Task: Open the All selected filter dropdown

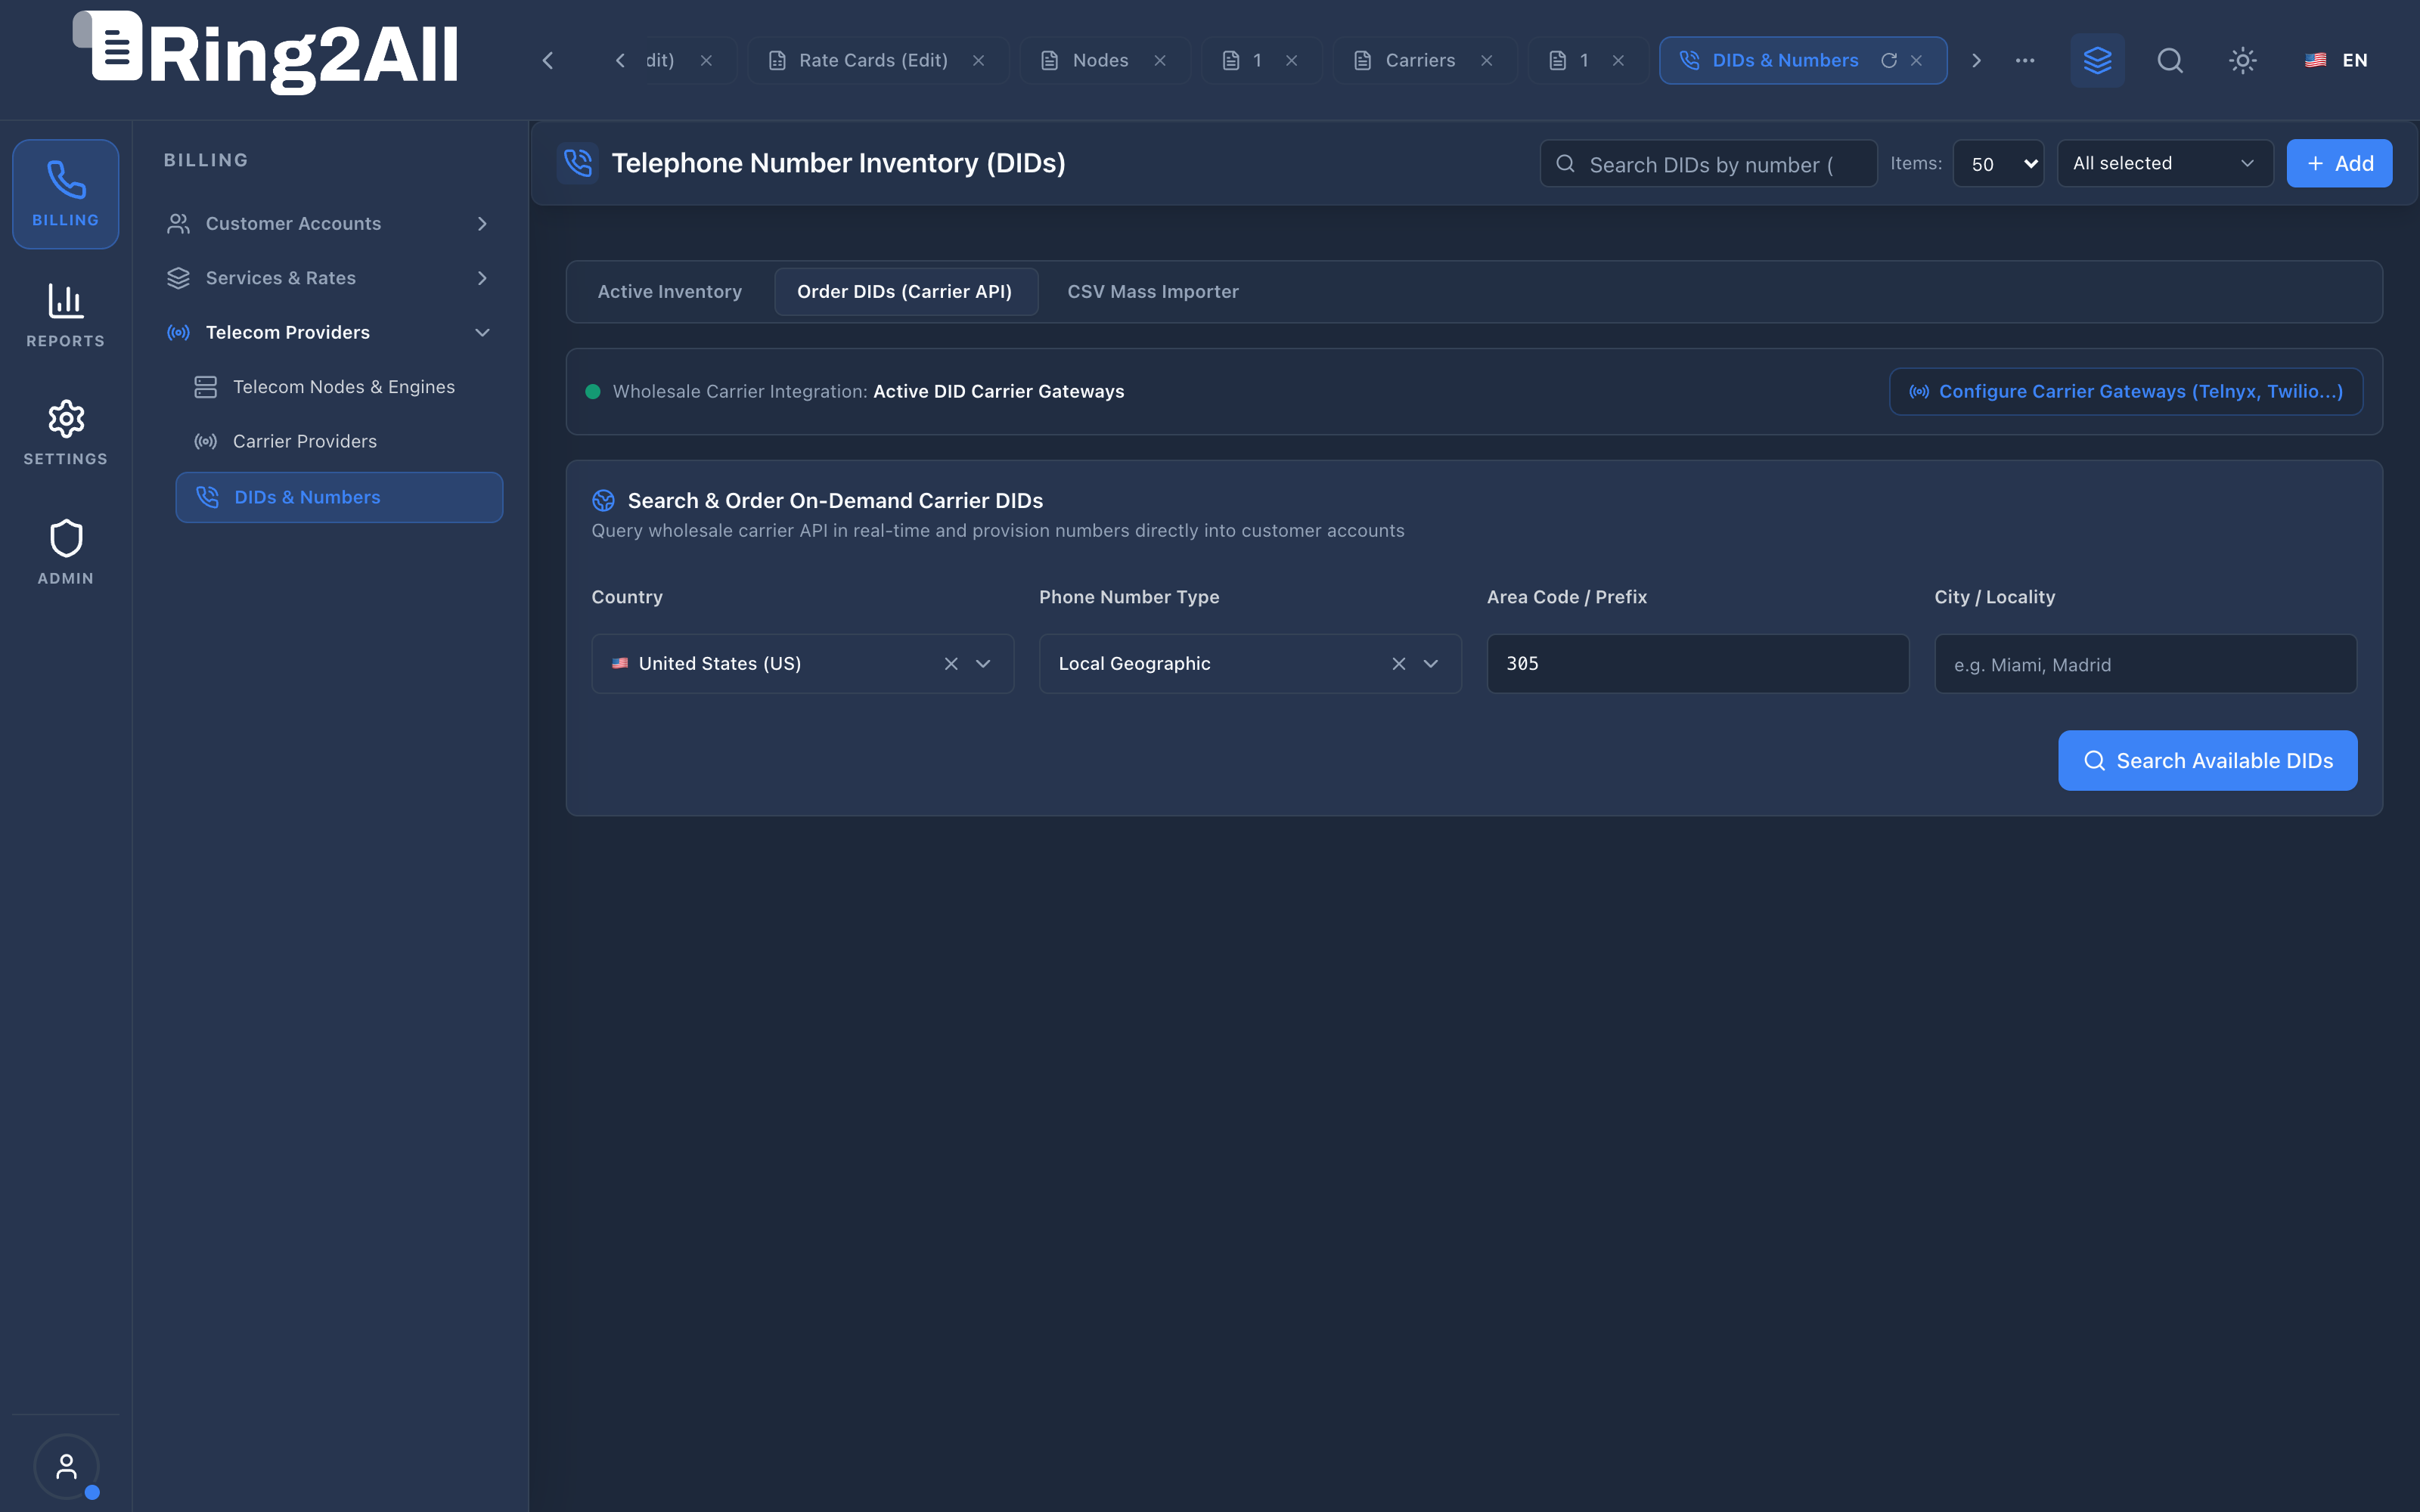Action: point(2165,163)
